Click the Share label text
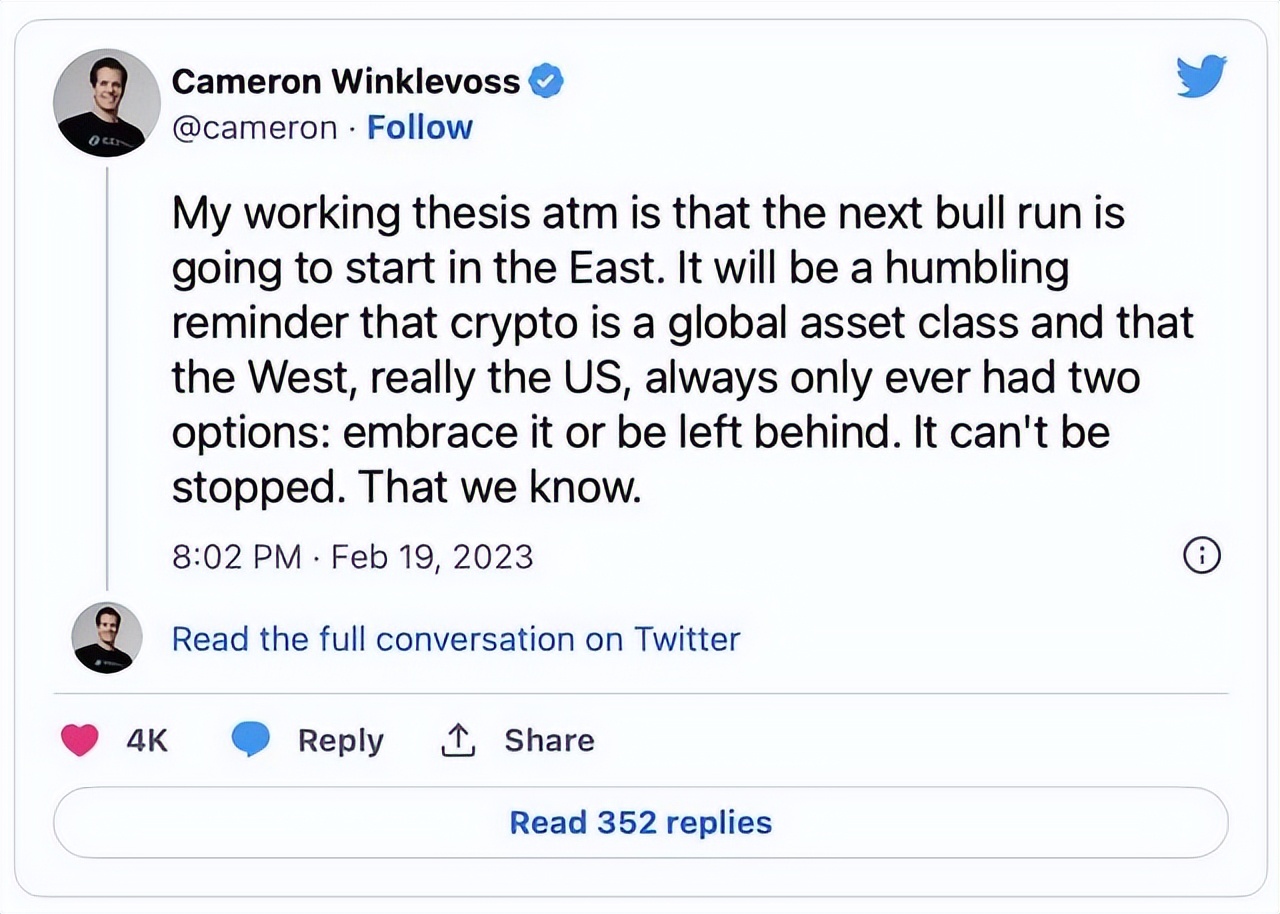Screen dimensions: 1280x914 tap(549, 740)
